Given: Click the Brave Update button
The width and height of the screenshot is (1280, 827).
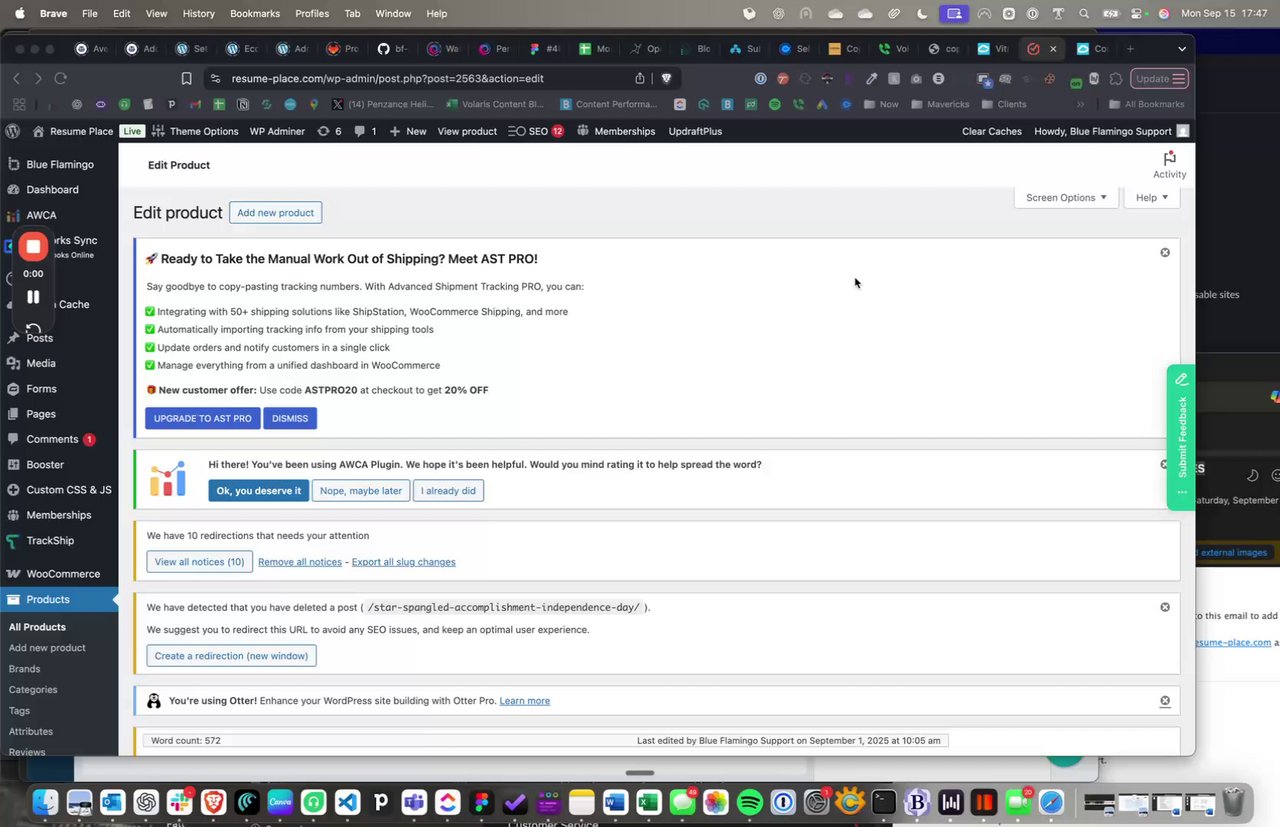Looking at the screenshot, I should (1160, 78).
